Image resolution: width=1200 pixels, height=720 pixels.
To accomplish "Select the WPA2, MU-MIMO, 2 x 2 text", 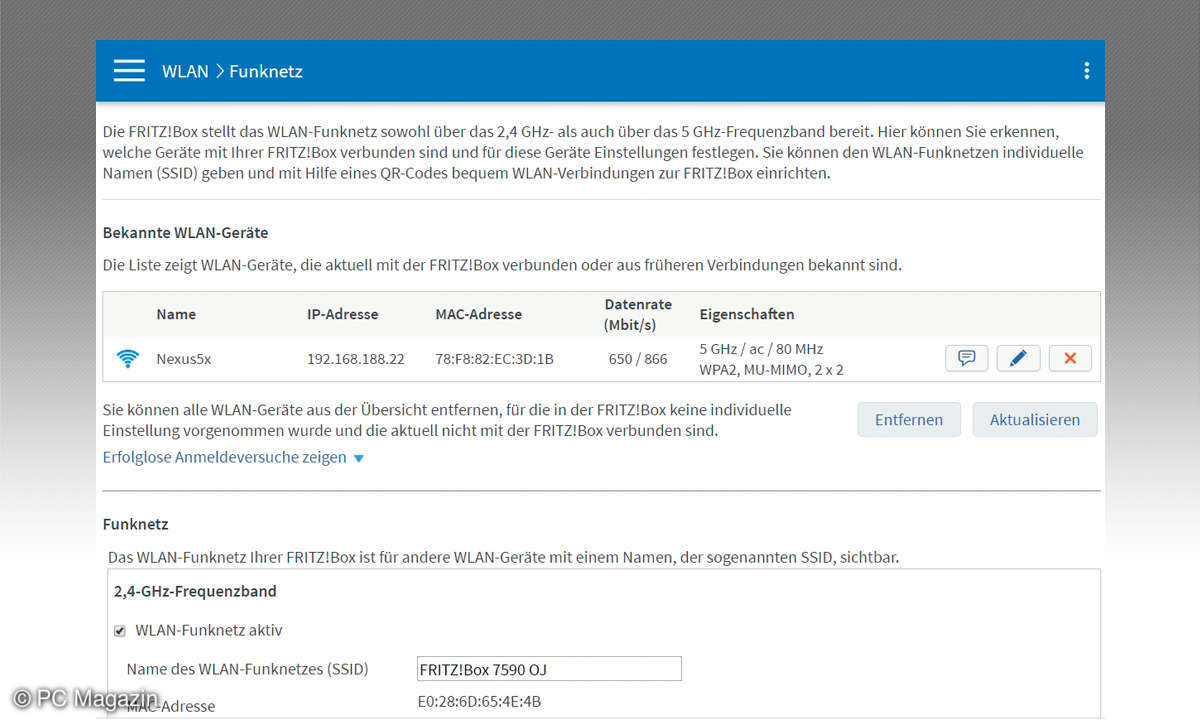I will 772,370.
